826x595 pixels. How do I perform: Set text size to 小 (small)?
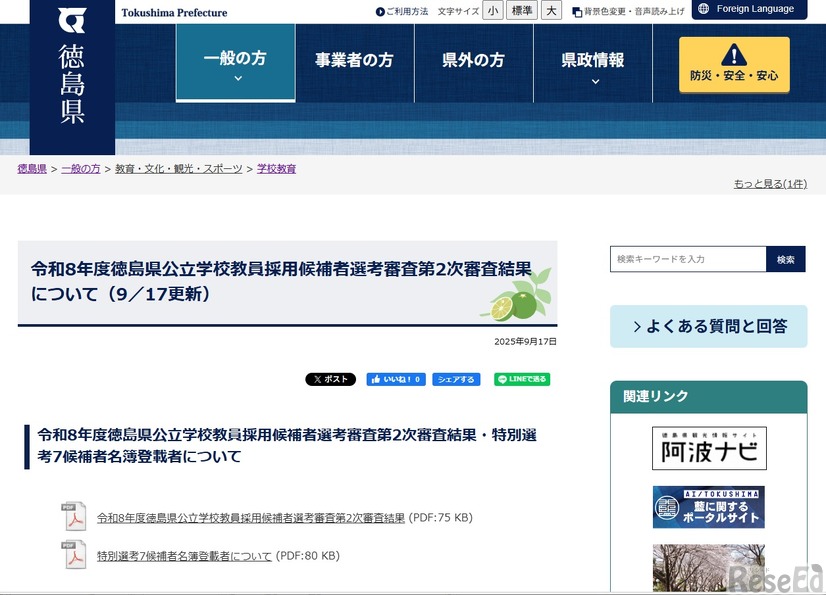click(493, 11)
